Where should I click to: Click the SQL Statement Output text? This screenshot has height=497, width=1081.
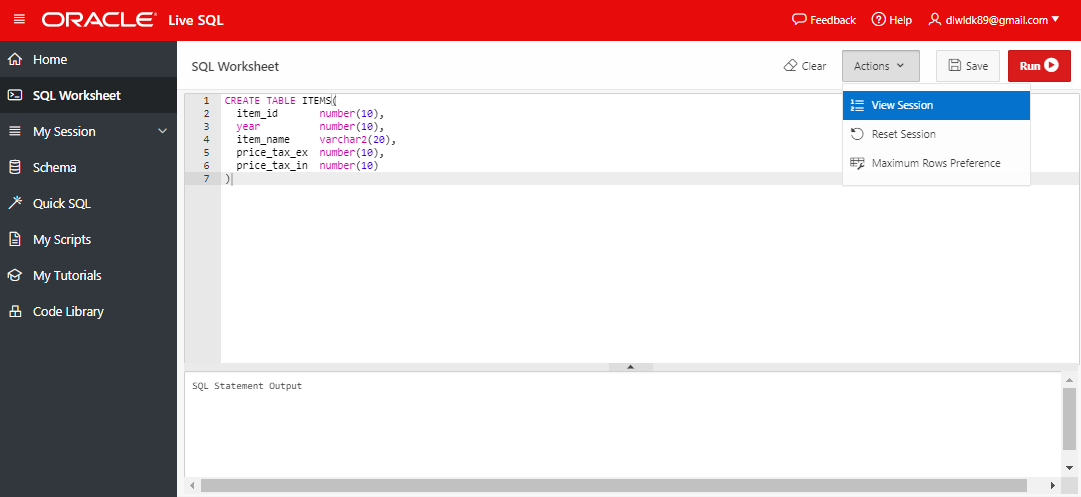(x=247, y=386)
